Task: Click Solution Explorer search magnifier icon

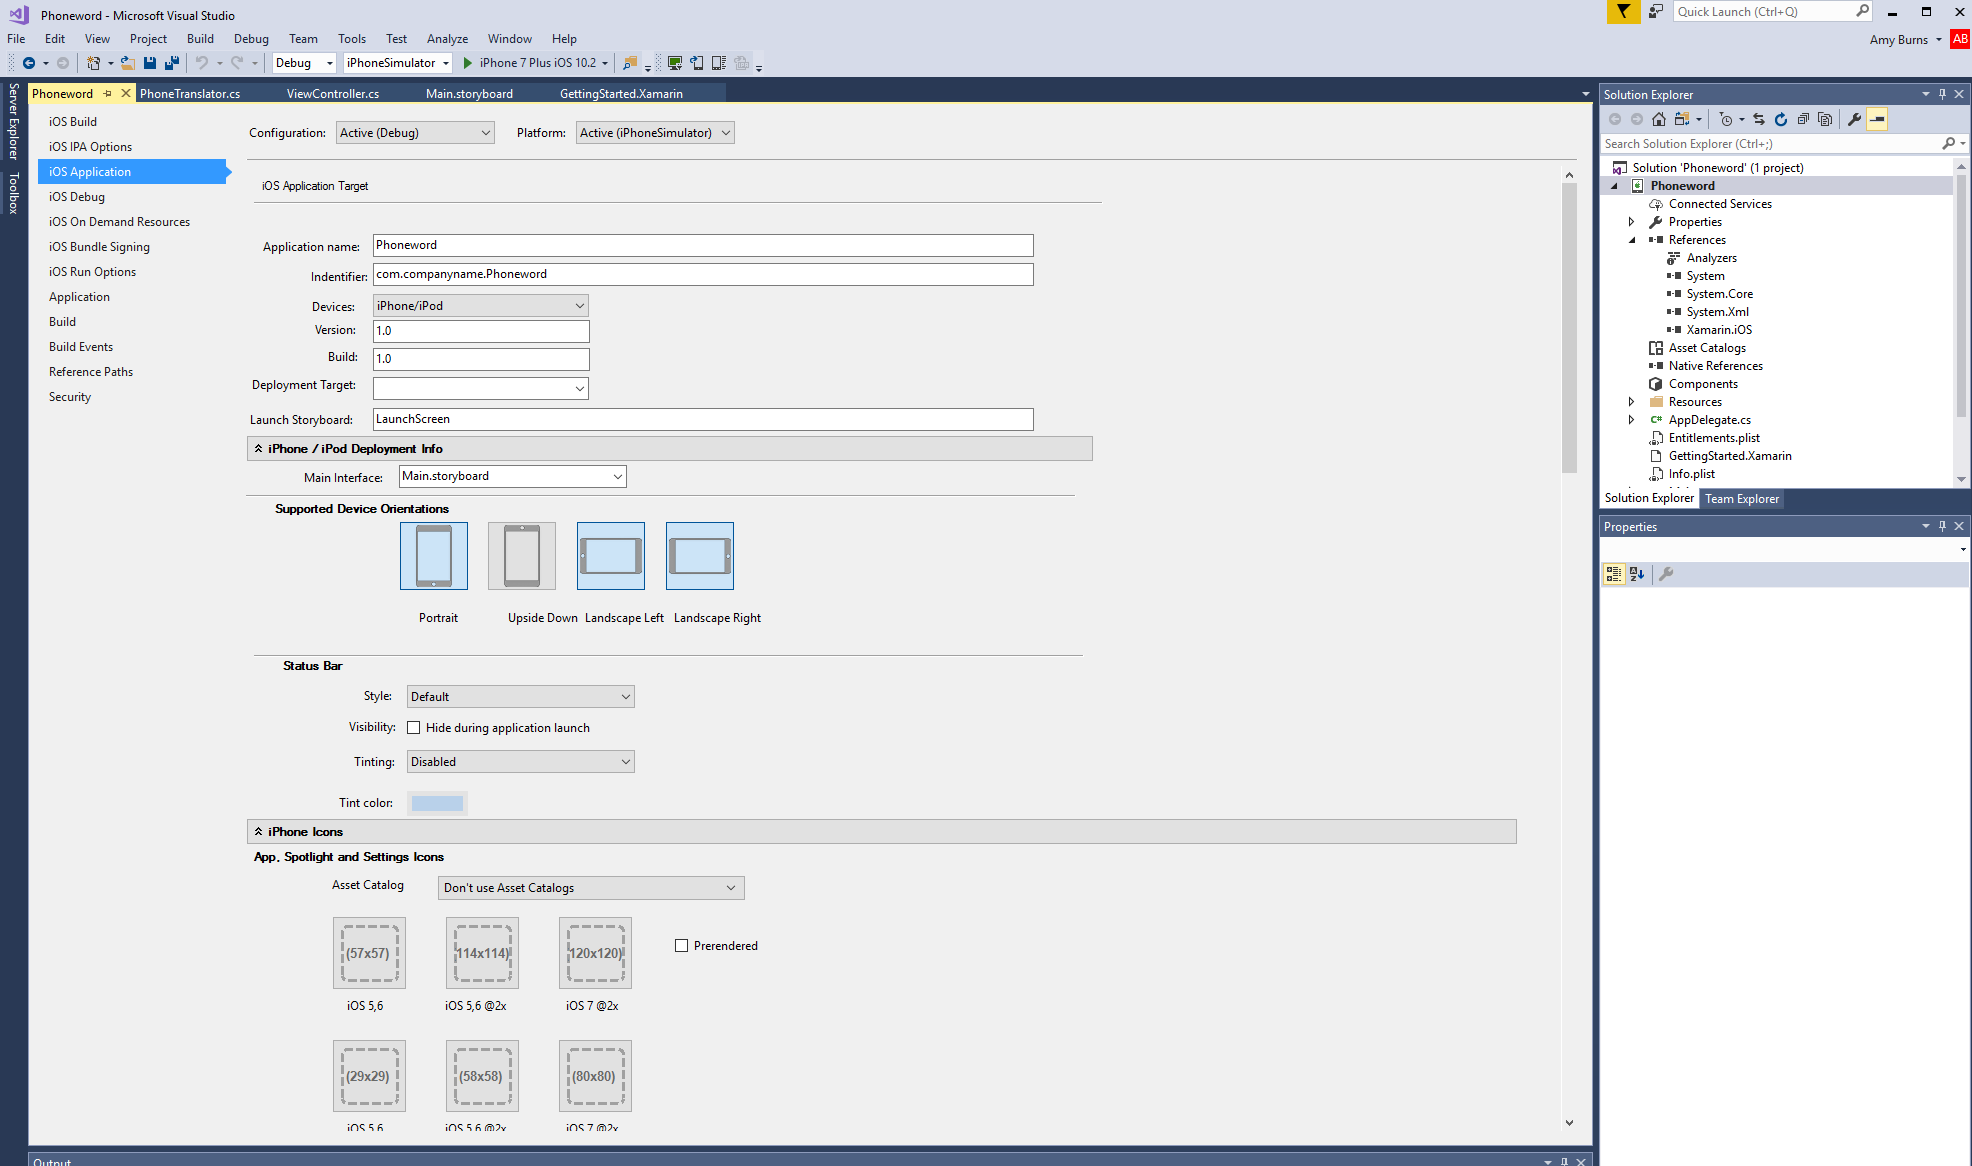Action: pos(1948,144)
